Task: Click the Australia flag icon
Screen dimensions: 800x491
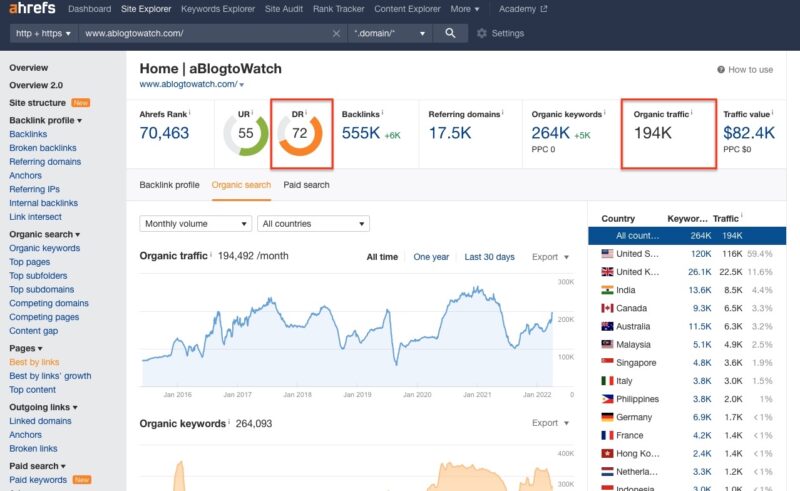Action: point(607,326)
